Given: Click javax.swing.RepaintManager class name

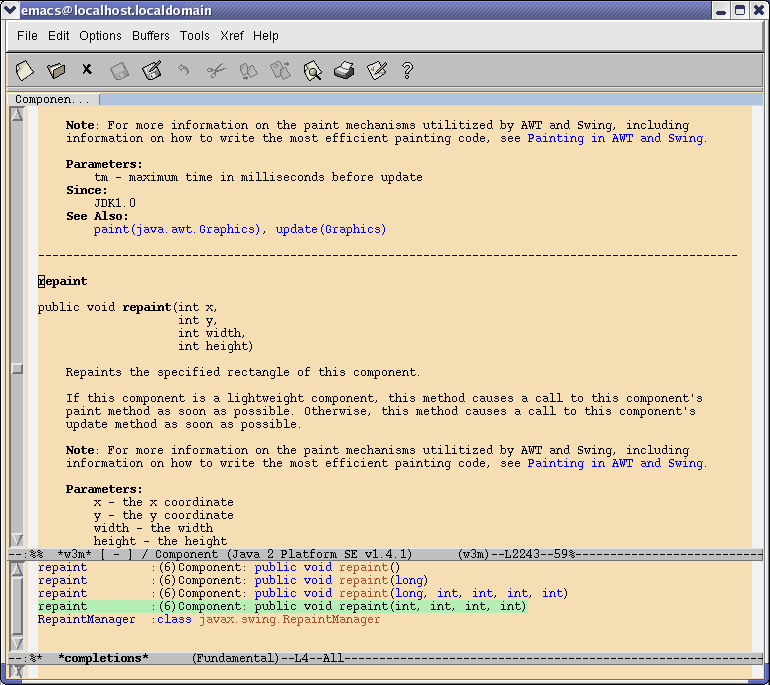Looking at the screenshot, I should pyautogui.click(x=290, y=620).
